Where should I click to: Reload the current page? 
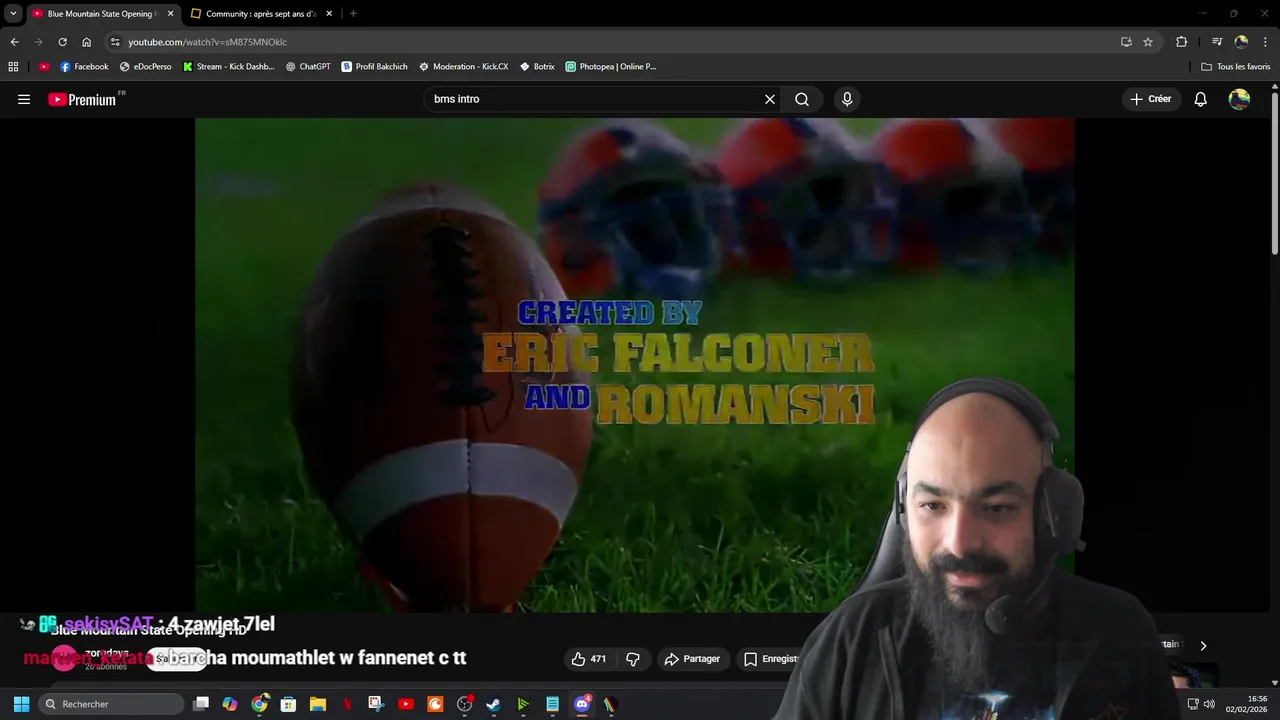[62, 42]
